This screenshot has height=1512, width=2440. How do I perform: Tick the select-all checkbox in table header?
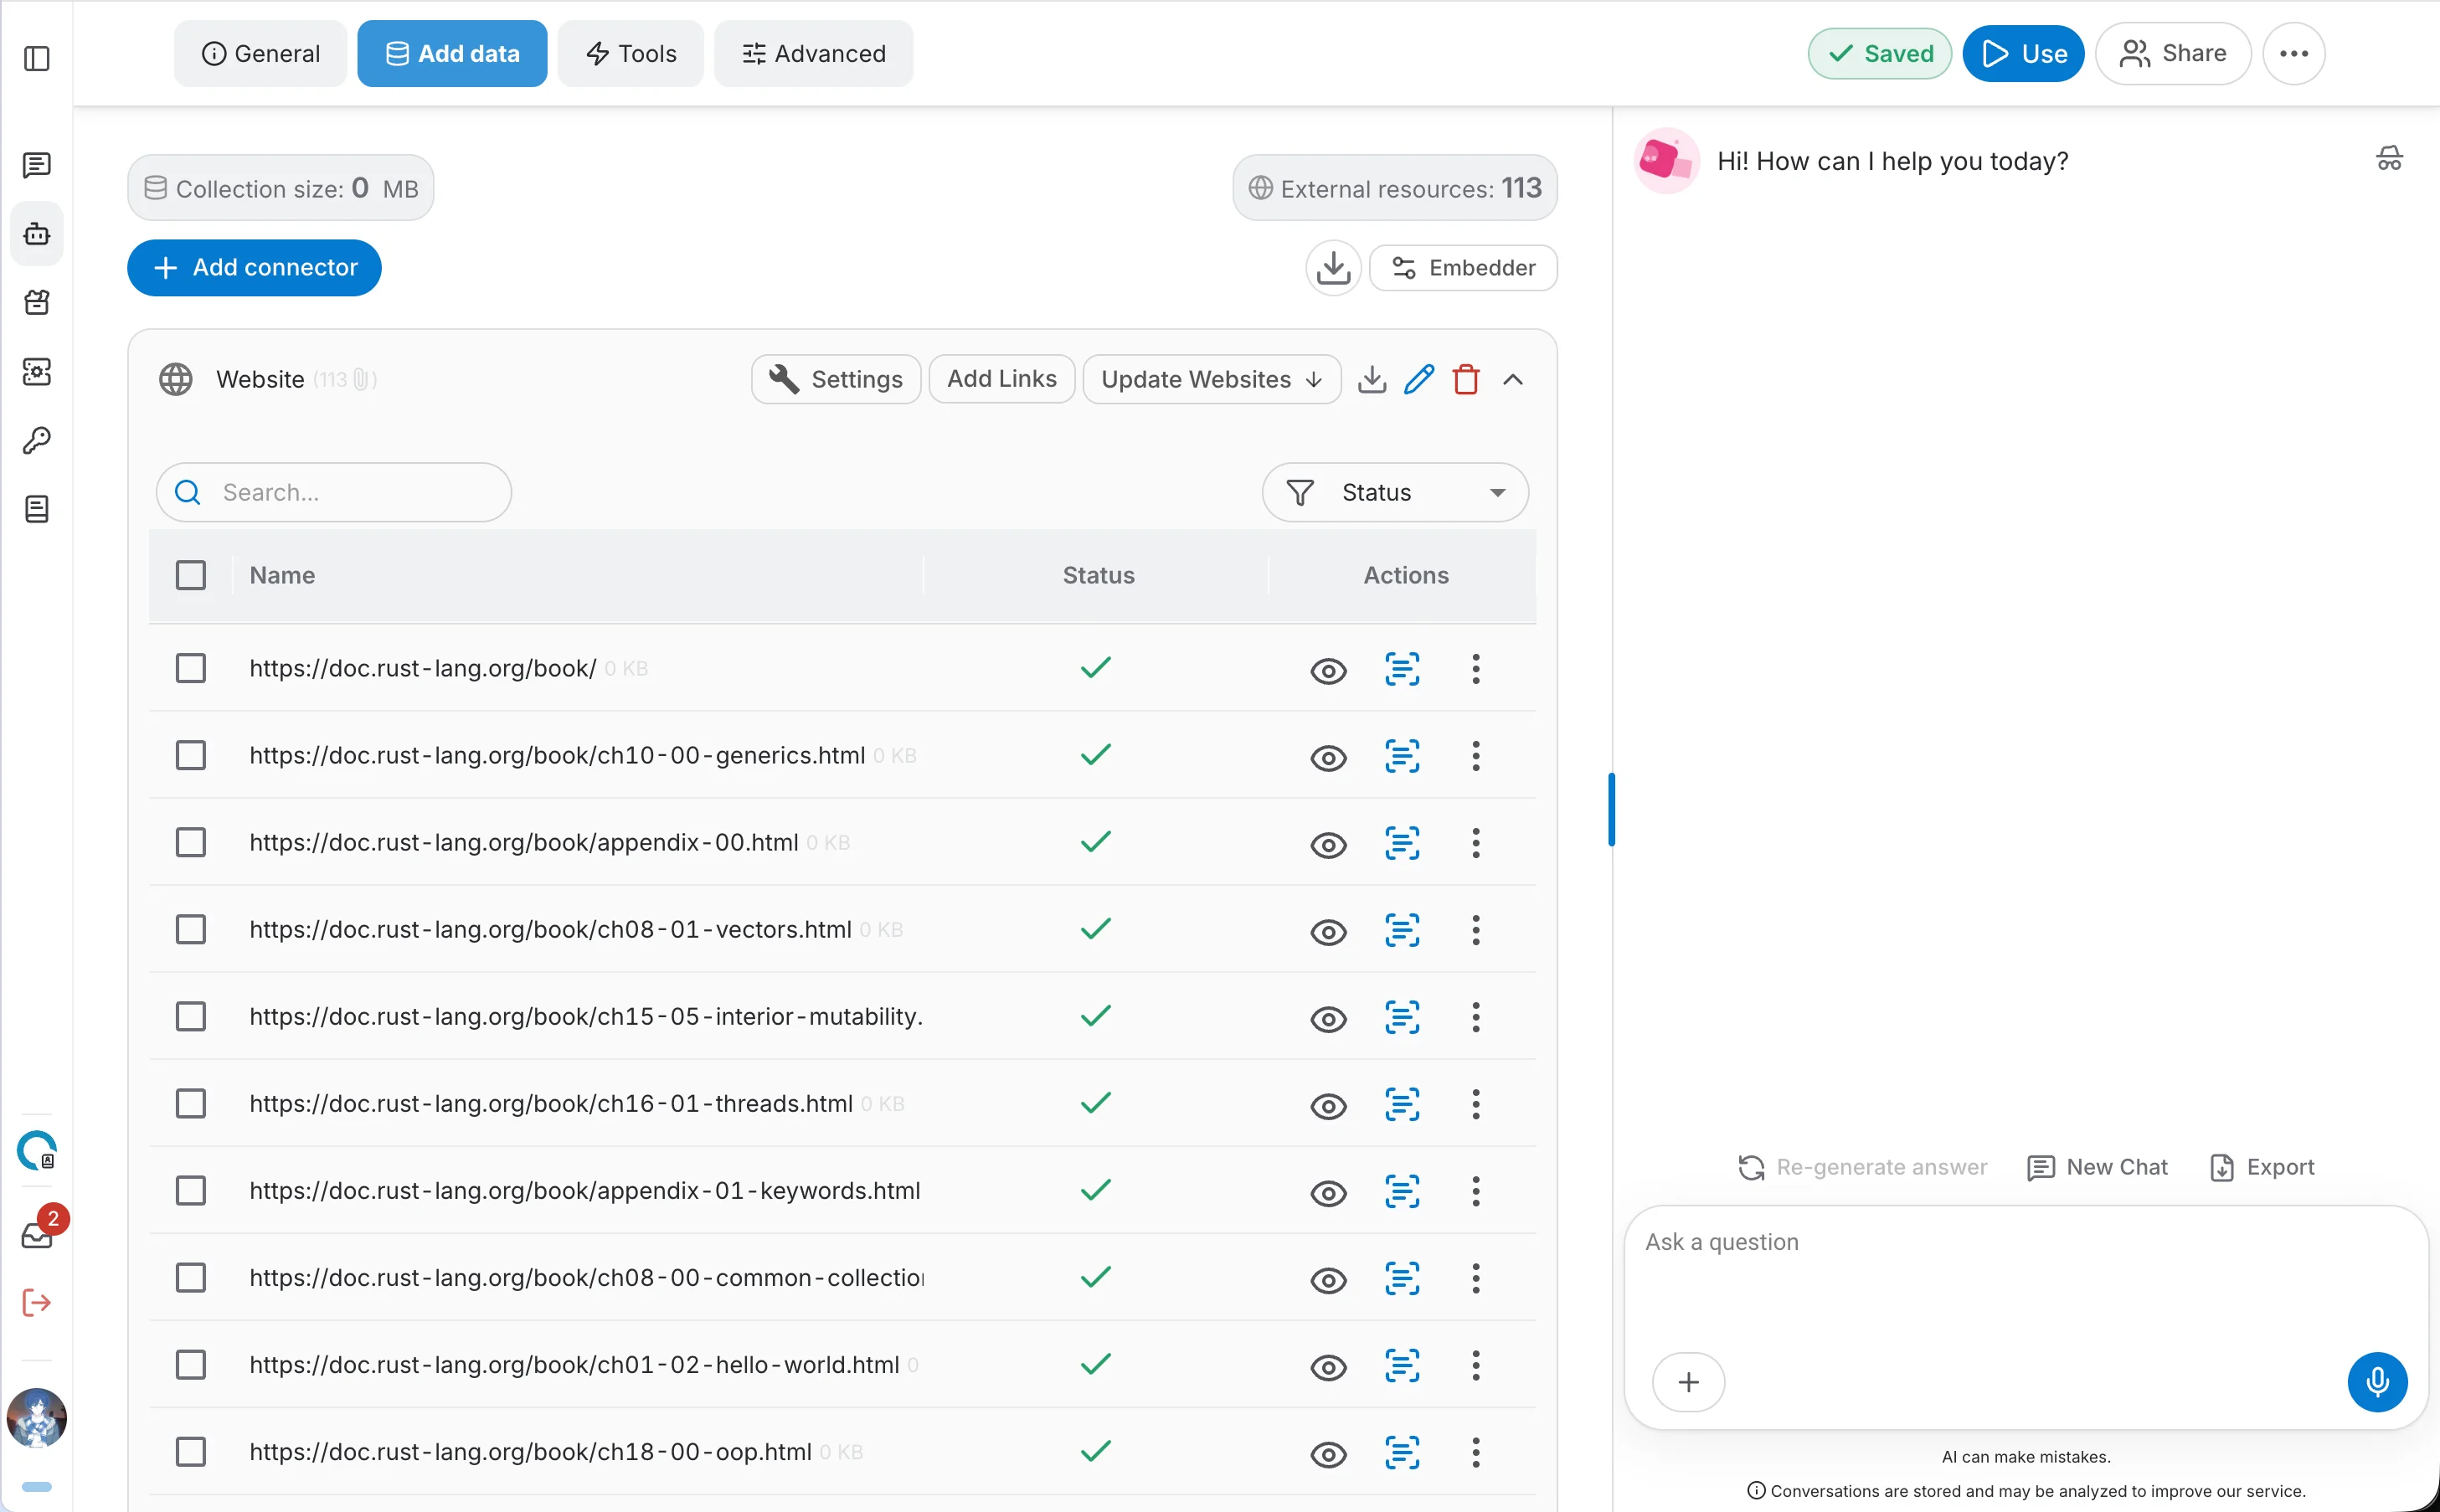190,575
